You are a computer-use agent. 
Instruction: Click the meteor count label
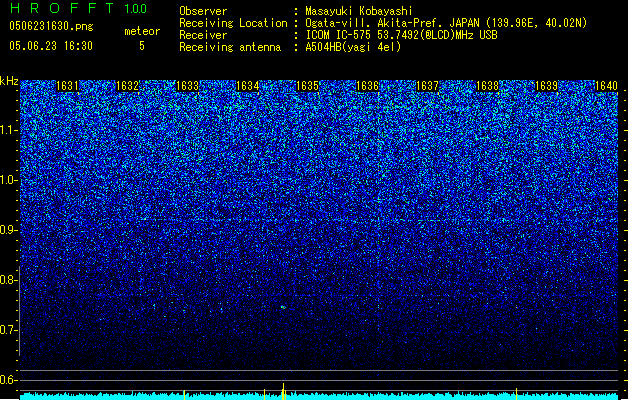pos(142,31)
